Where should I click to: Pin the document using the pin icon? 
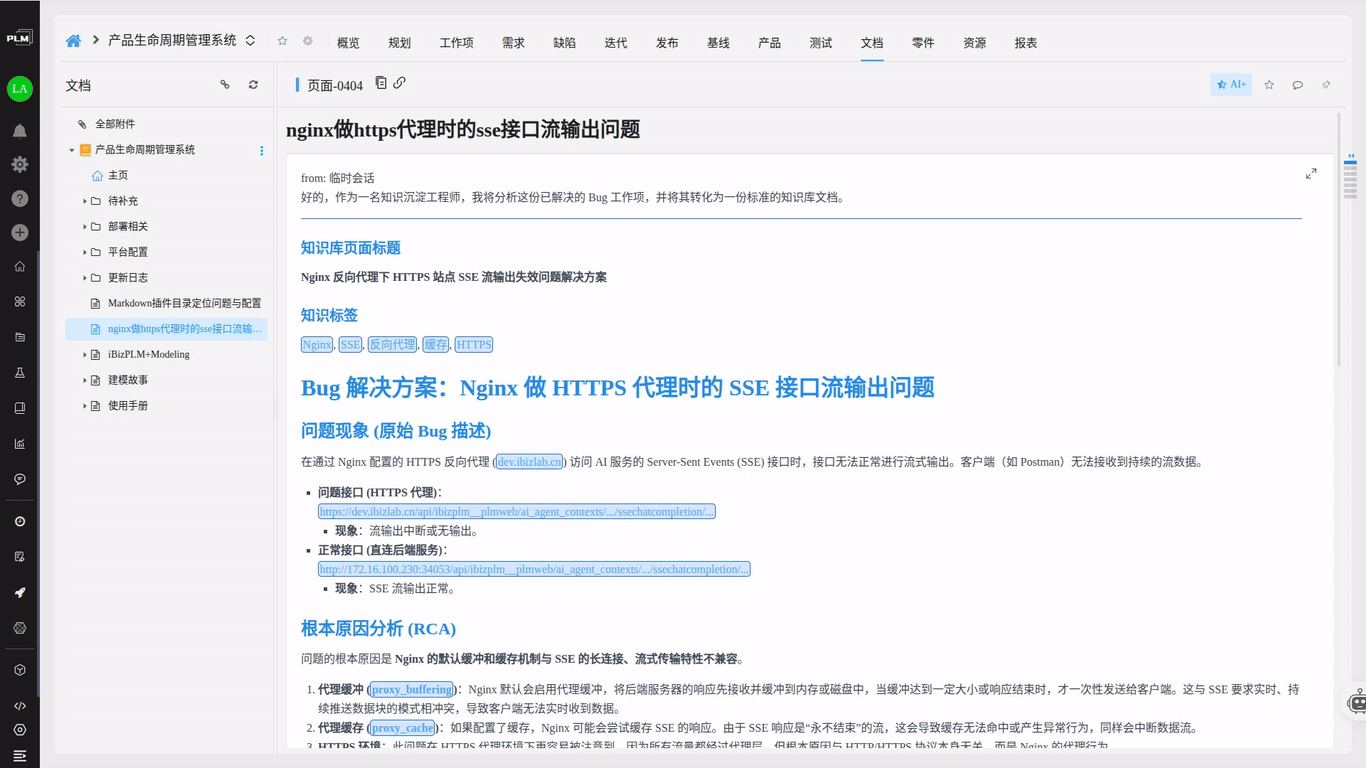point(1326,85)
